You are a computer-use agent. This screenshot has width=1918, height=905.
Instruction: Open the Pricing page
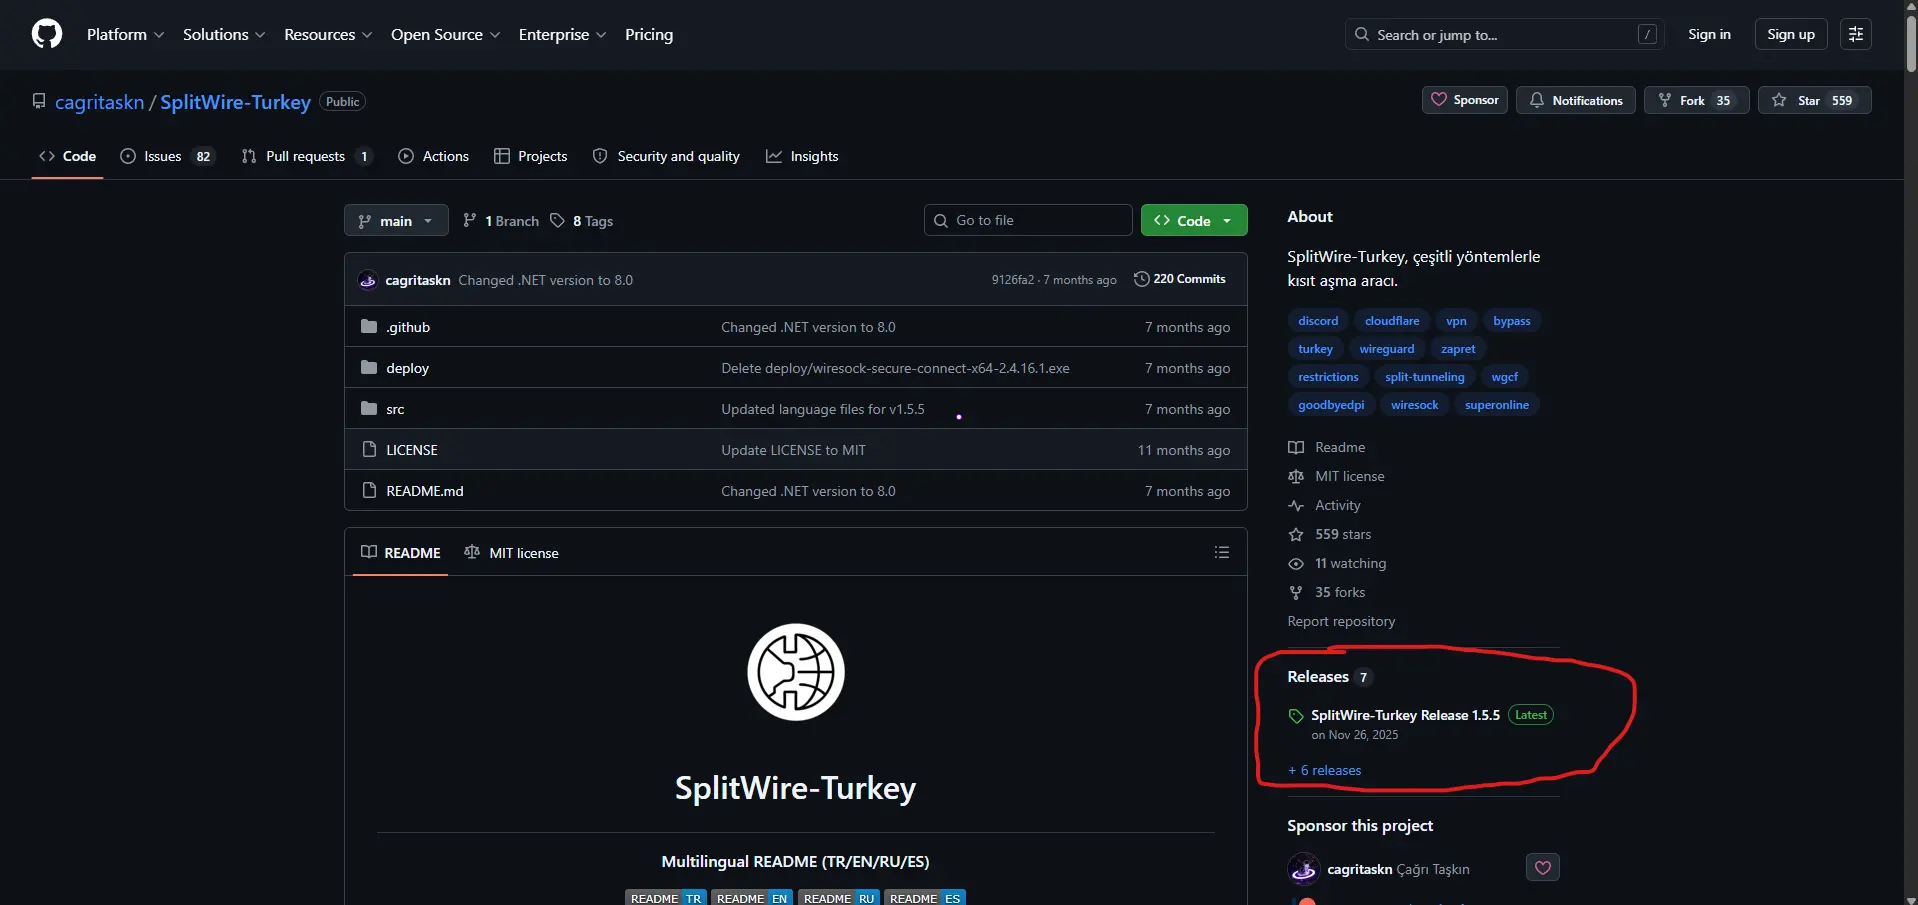click(x=649, y=34)
